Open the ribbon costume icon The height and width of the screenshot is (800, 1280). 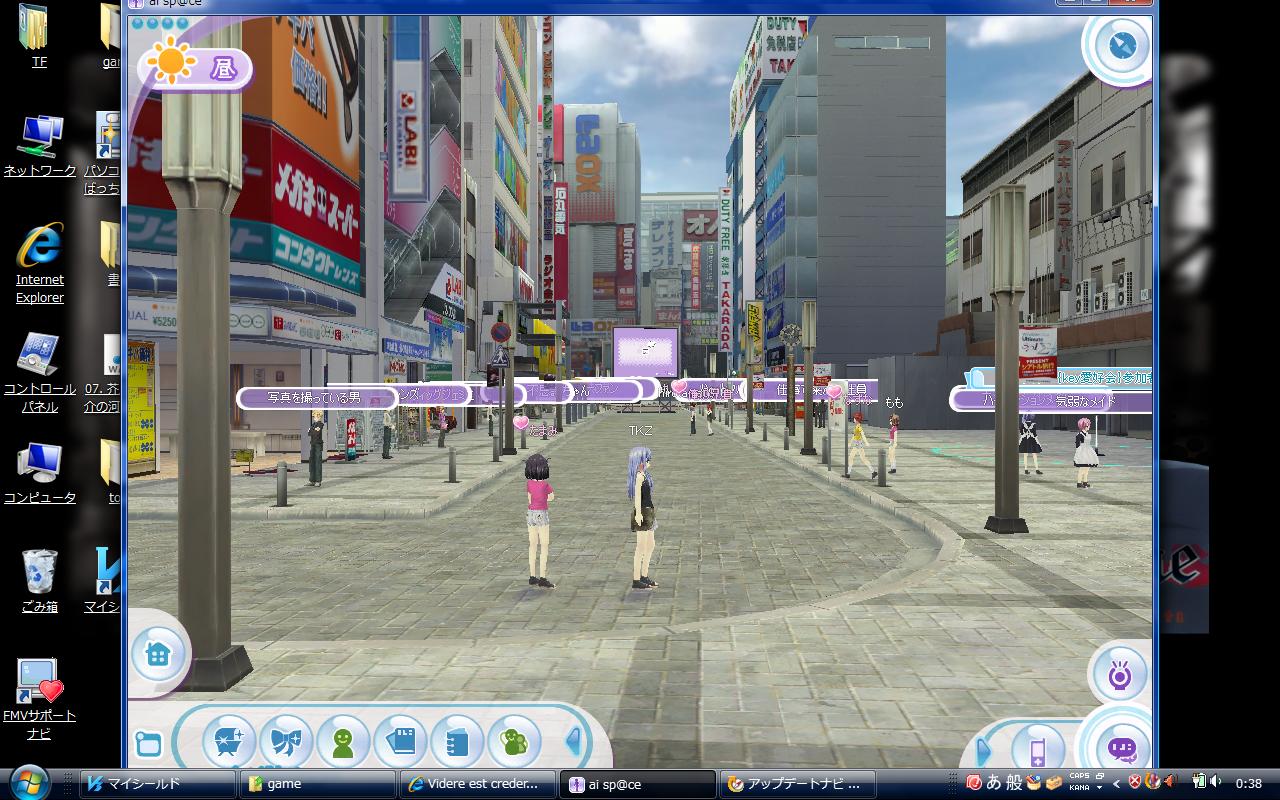coord(286,743)
